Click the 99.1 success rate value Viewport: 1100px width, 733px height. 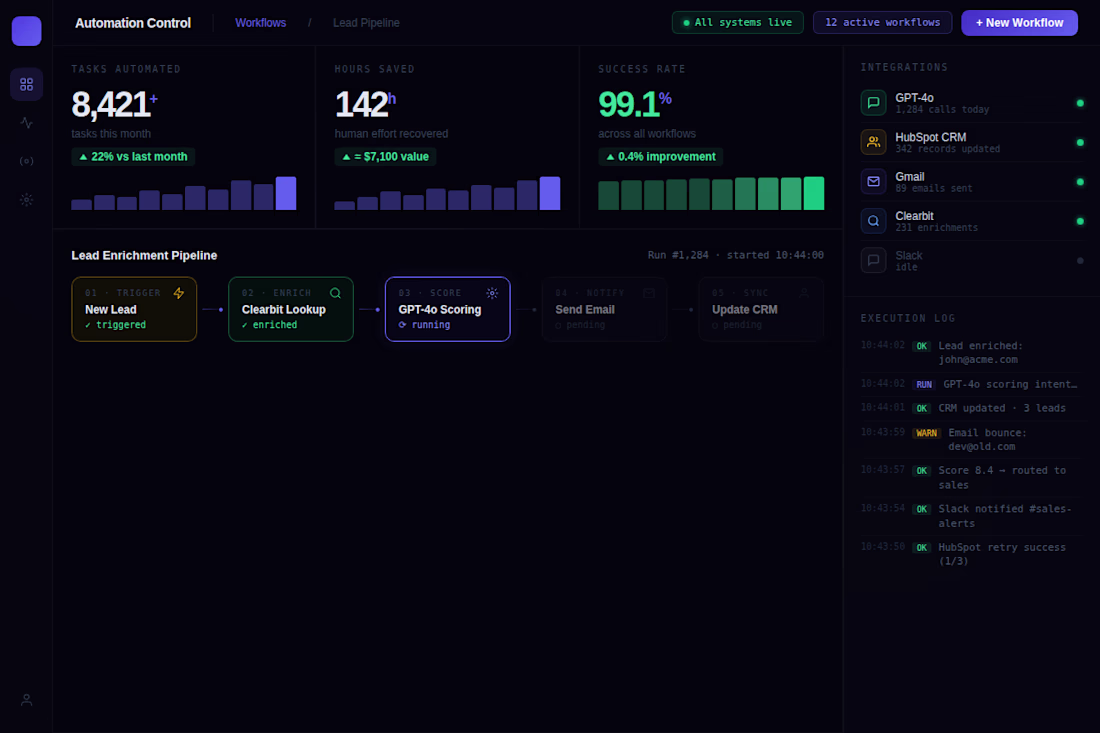(635, 105)
